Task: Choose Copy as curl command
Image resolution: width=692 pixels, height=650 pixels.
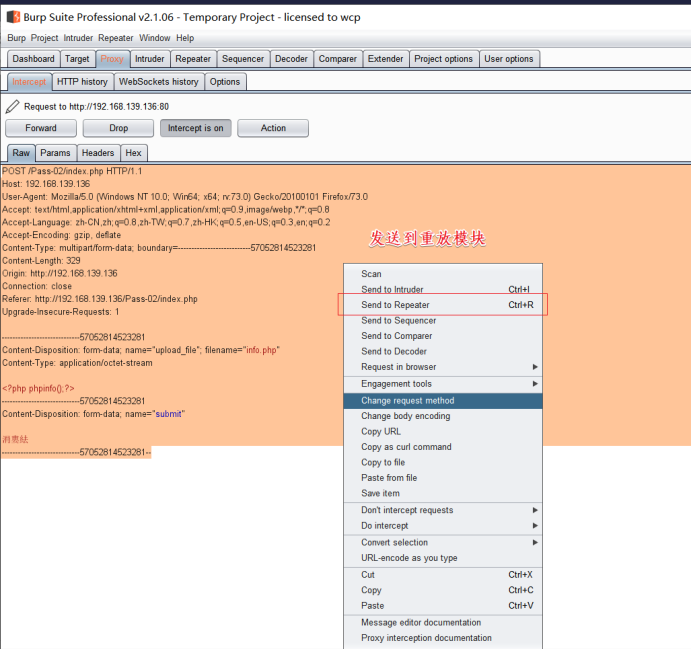Action: [x=443, y=447]
